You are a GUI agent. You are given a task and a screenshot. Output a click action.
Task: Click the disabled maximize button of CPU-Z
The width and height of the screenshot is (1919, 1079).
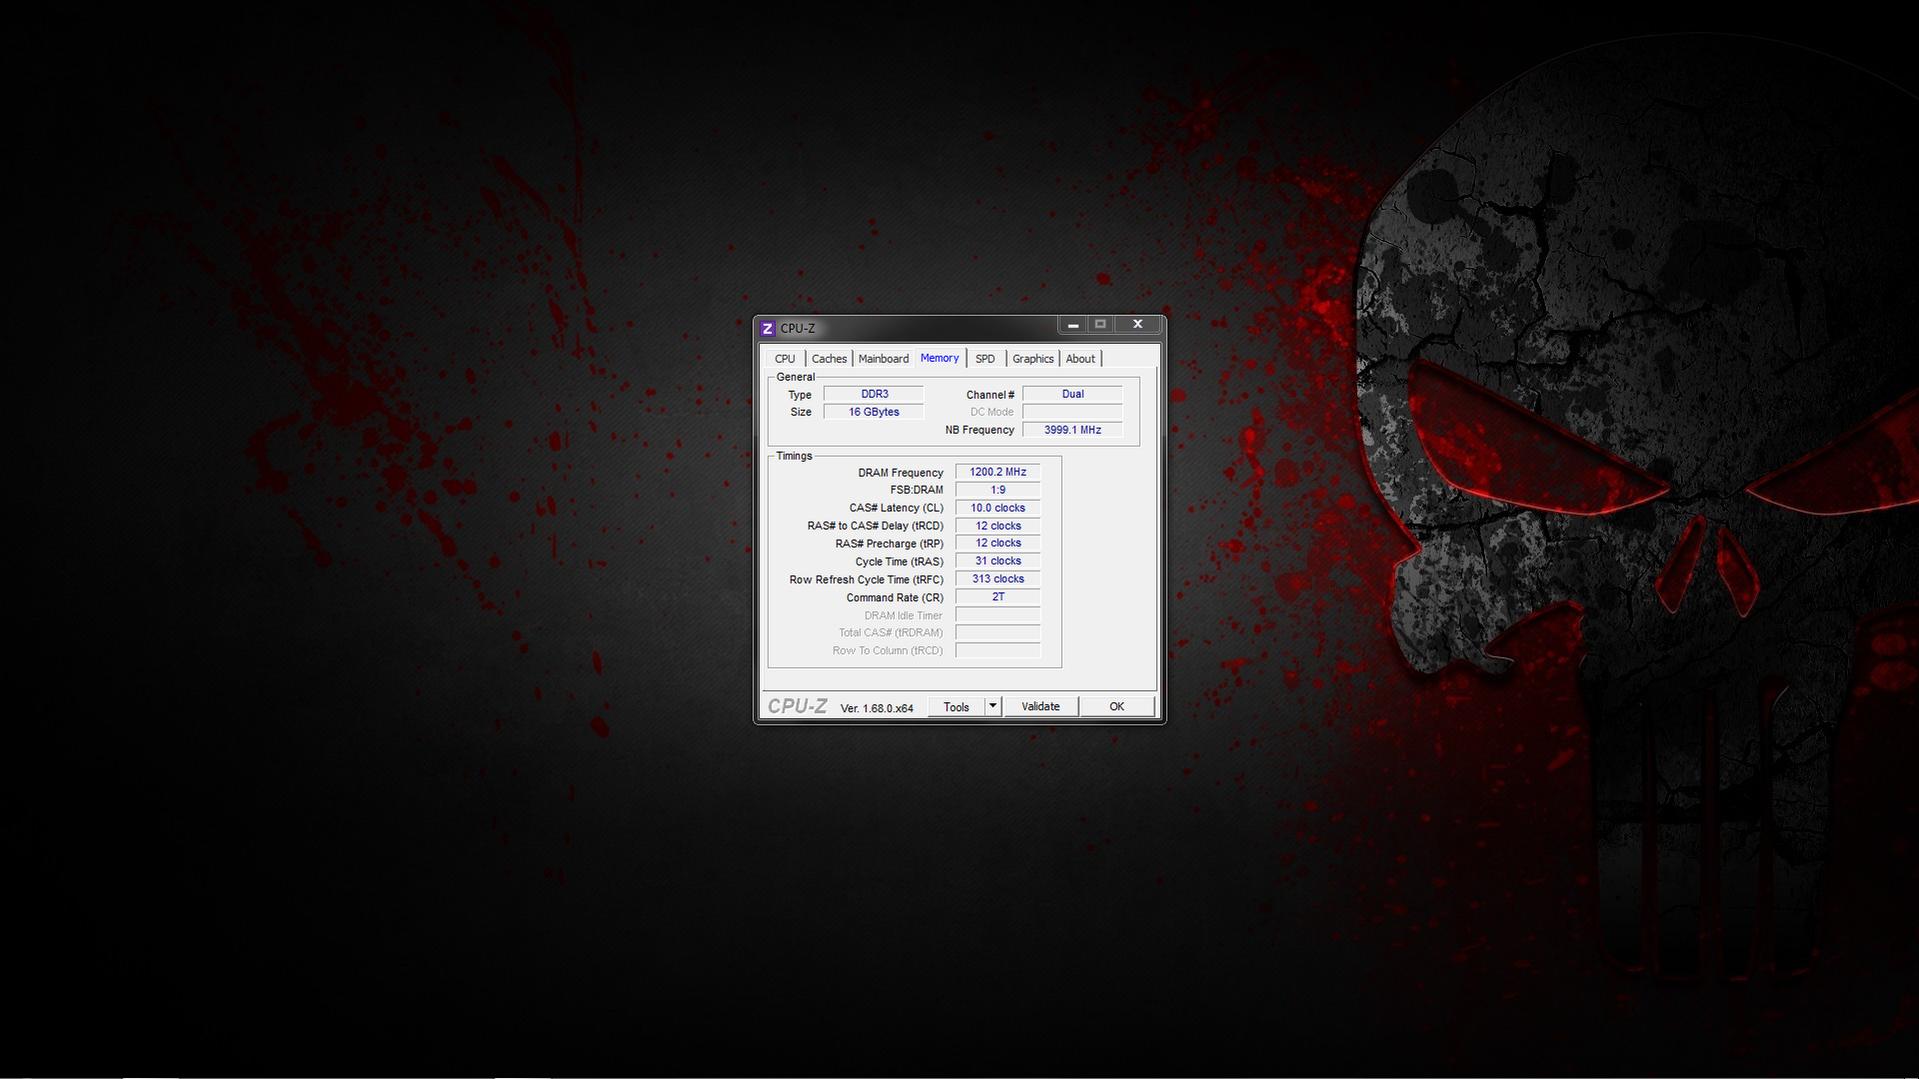point(1101,325)
